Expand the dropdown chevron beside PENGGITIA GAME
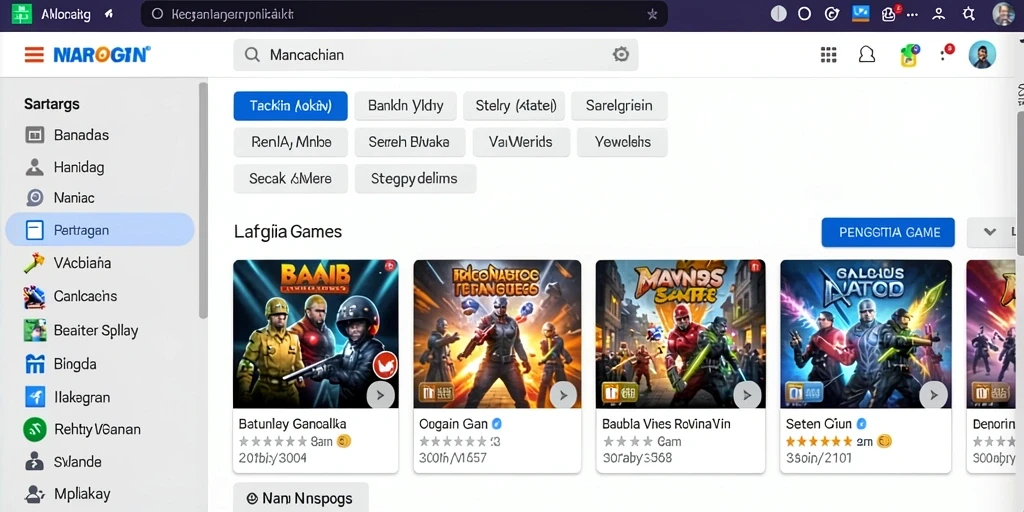1024x512 pixels. point(990,232)
